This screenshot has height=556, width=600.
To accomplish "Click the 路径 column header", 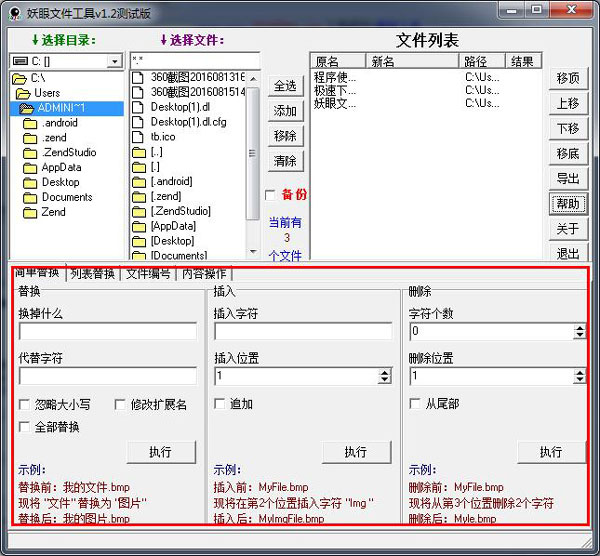I will pyautogui.click(x=482, y=61).
